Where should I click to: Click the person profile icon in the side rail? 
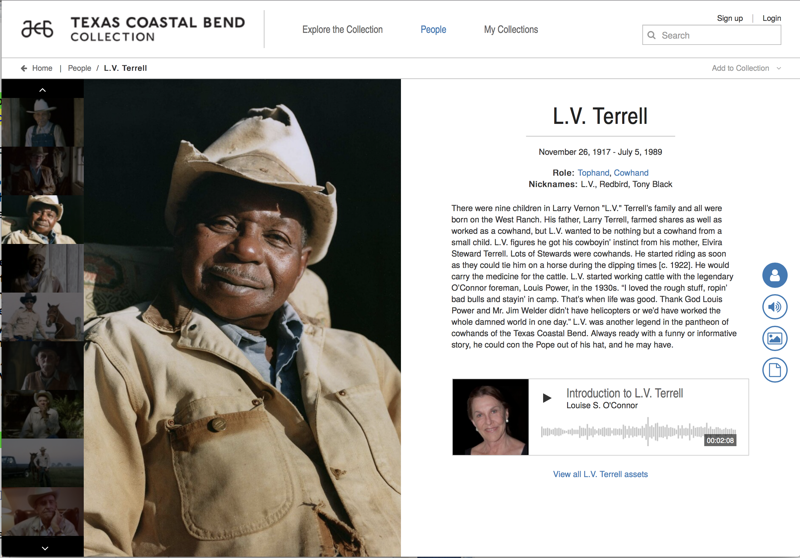pyautogui.click(x=774, y=275)
